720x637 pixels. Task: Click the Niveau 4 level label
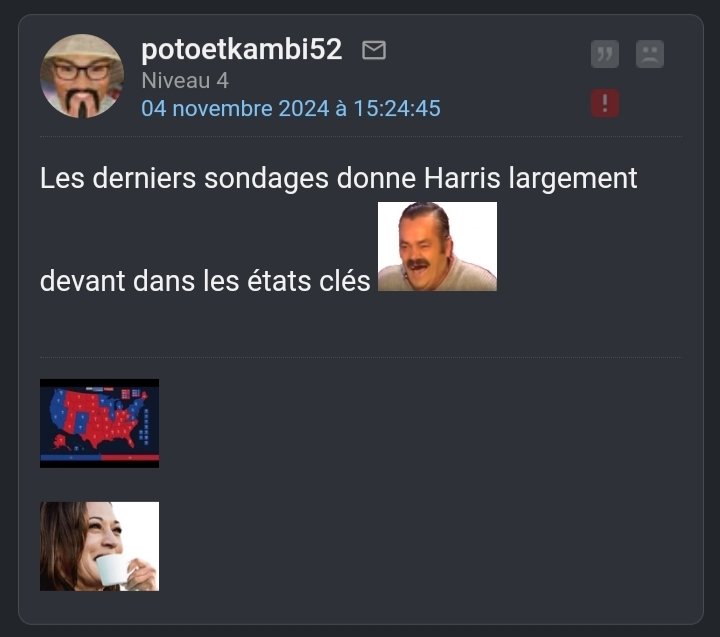[185, 81]
